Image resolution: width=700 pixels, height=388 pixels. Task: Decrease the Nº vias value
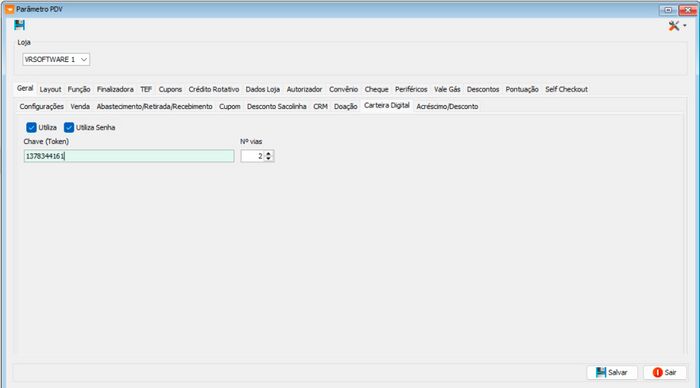(x=268, y=159)
